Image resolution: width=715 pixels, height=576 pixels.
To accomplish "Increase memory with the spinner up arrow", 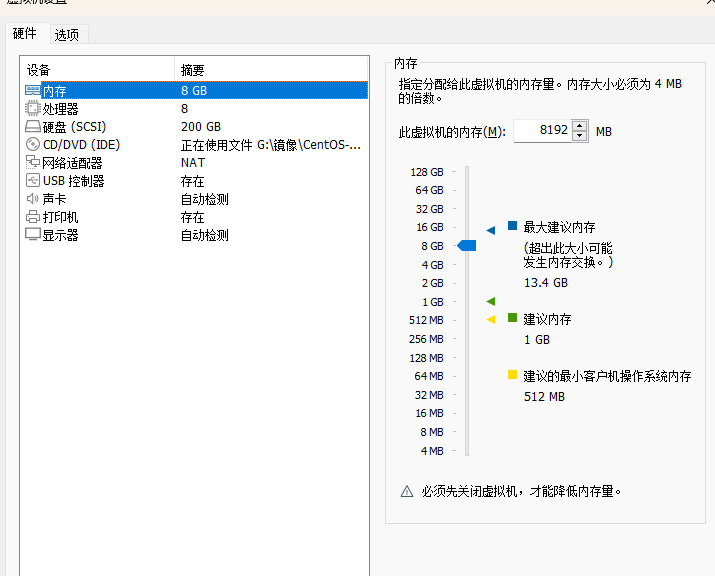I will (580, 125).
